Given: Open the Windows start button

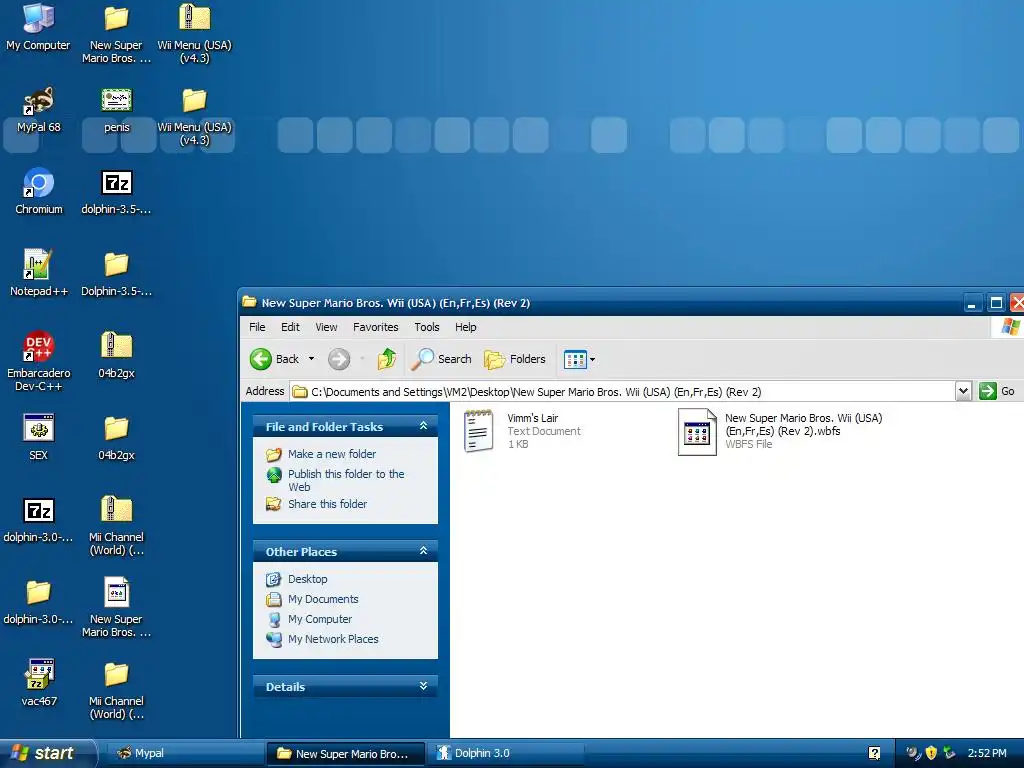Looking at the screenshot, I should pyautogui.click(x=48, y=753).
